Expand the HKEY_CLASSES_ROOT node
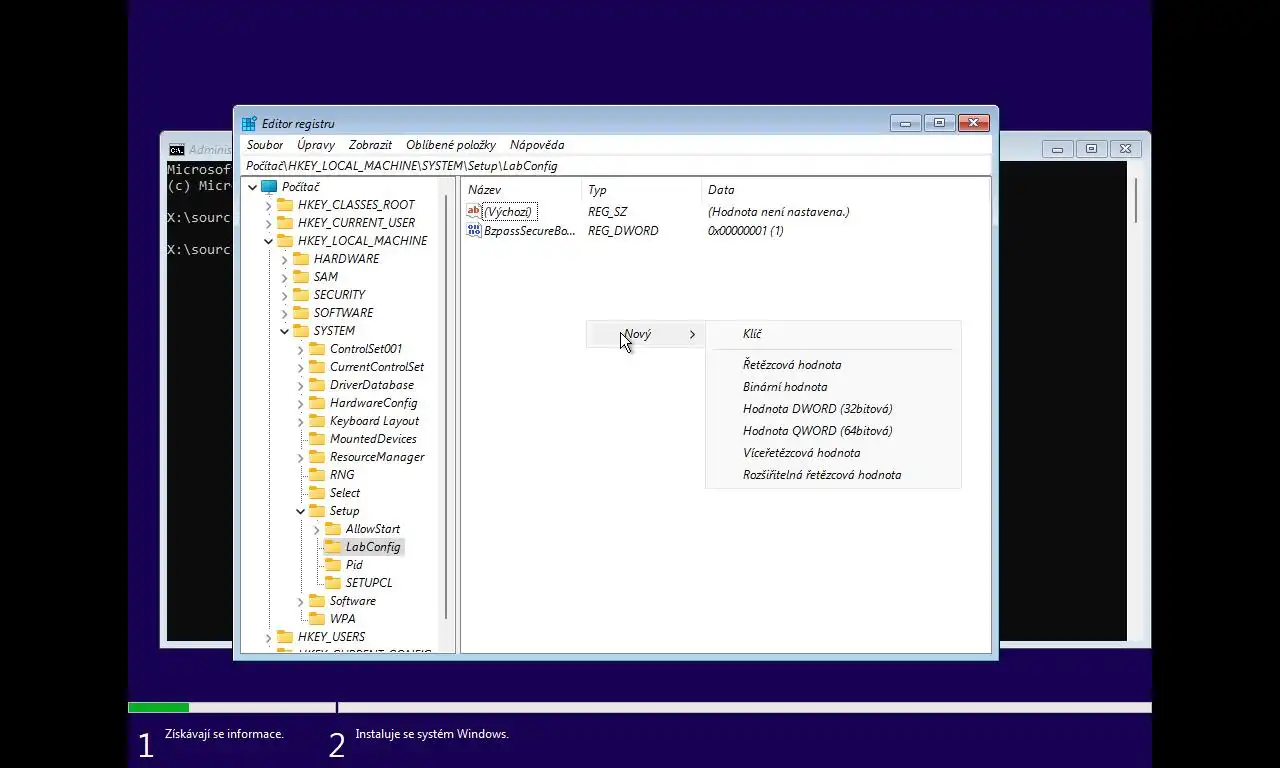This screenshot has height=768, width=1280. click(x=268, y=205)
